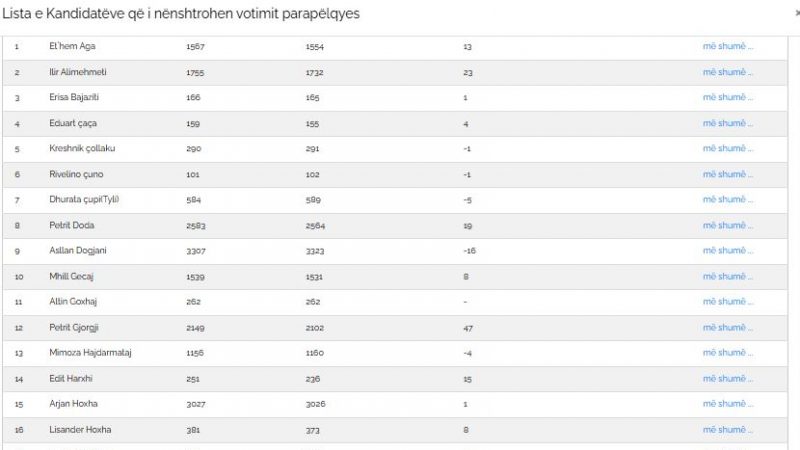
Task: Open 'më shumë' link for Arjan Hoxha
Action: click(x=728, y=404)
